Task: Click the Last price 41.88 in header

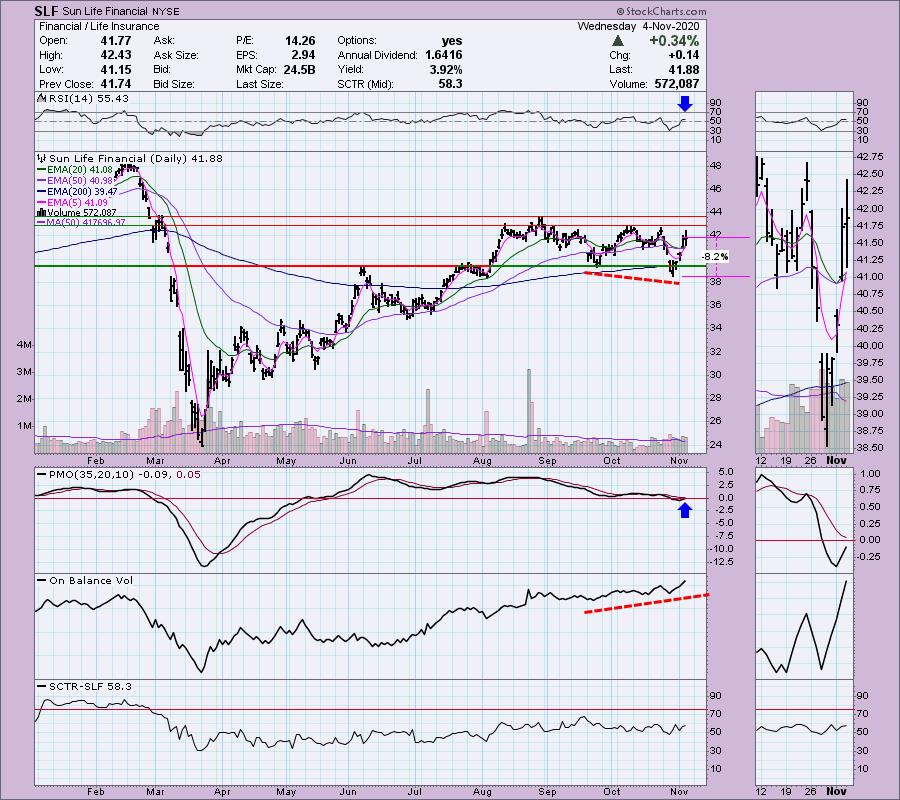Action: pyautogui.click(x=684, y=69)
